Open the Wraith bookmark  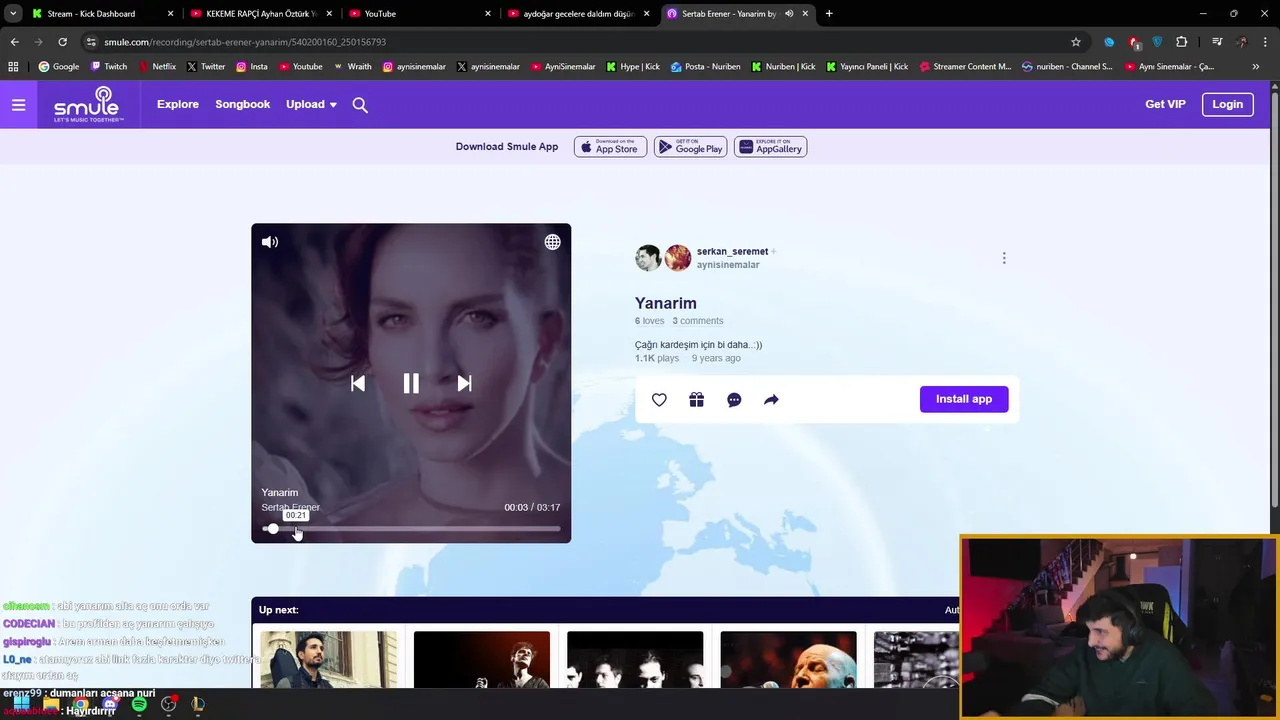(x=352, y=67)
